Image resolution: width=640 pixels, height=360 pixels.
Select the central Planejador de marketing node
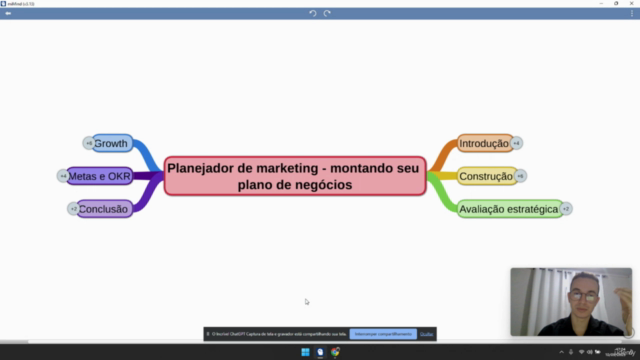point(295,176)
